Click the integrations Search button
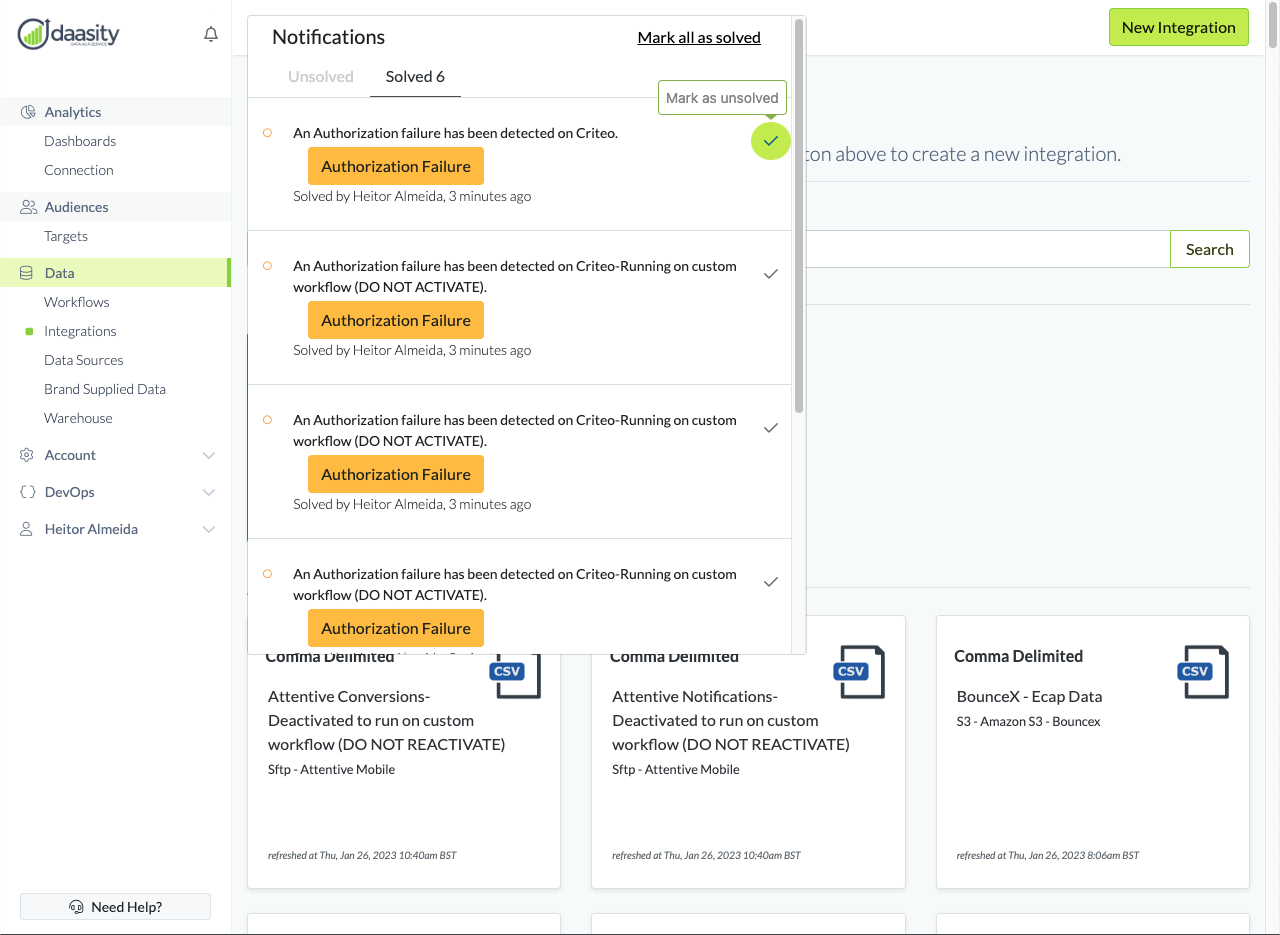 1209,249
